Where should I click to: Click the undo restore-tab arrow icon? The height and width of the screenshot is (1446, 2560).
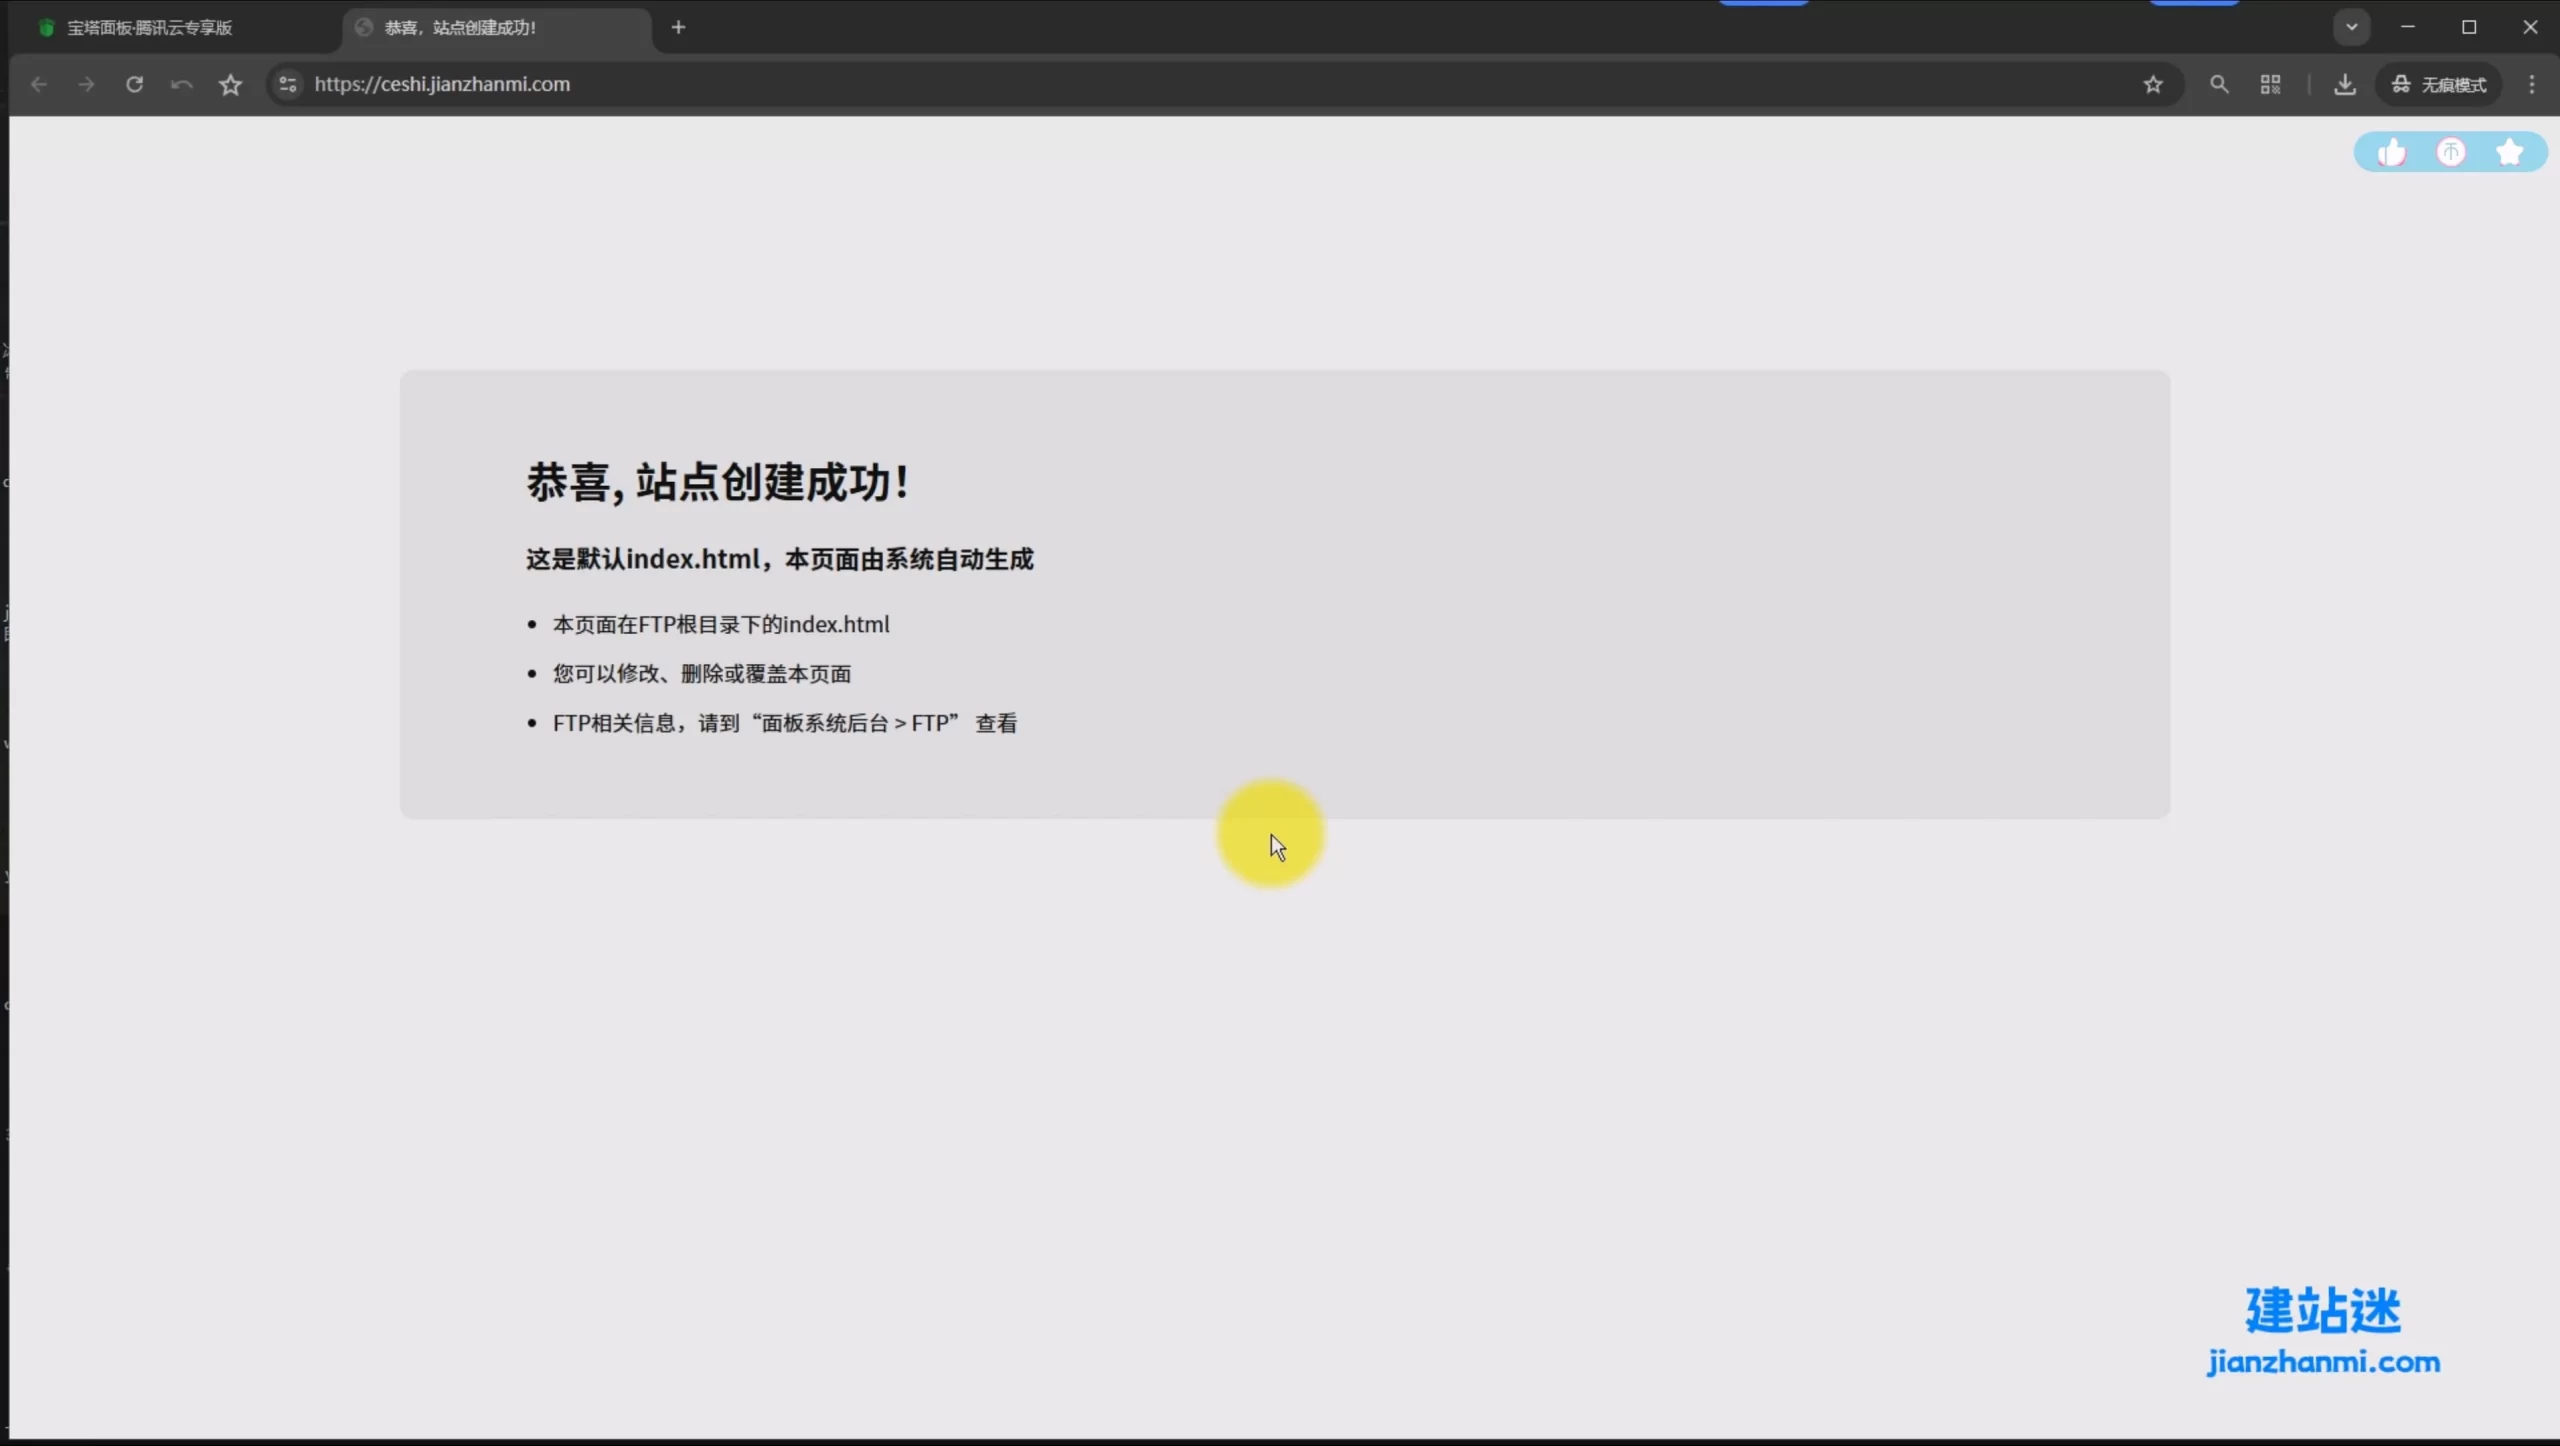tap(181, 85)
